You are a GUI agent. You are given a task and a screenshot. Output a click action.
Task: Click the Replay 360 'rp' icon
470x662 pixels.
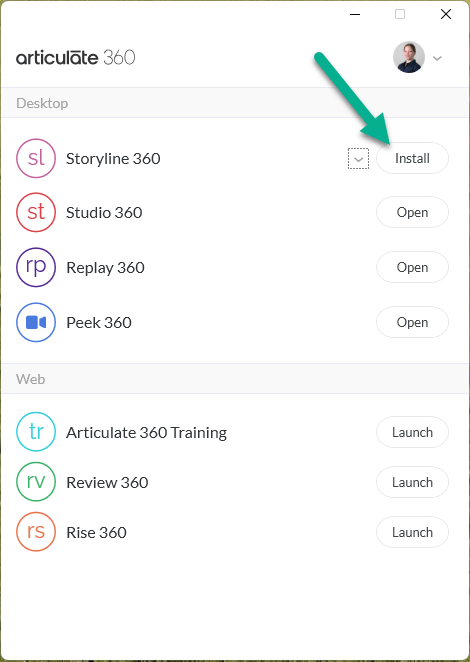pos(36,267)
